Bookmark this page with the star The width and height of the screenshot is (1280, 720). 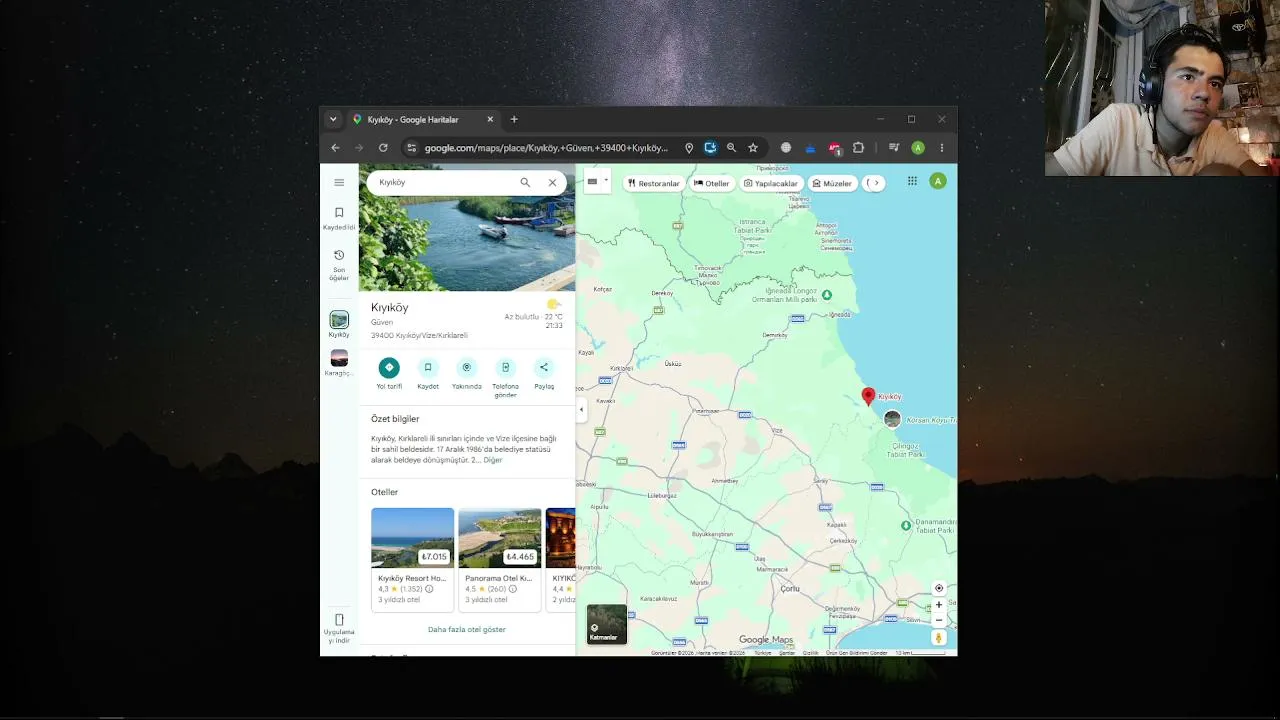pyautogui.click(x=753, y=148)
